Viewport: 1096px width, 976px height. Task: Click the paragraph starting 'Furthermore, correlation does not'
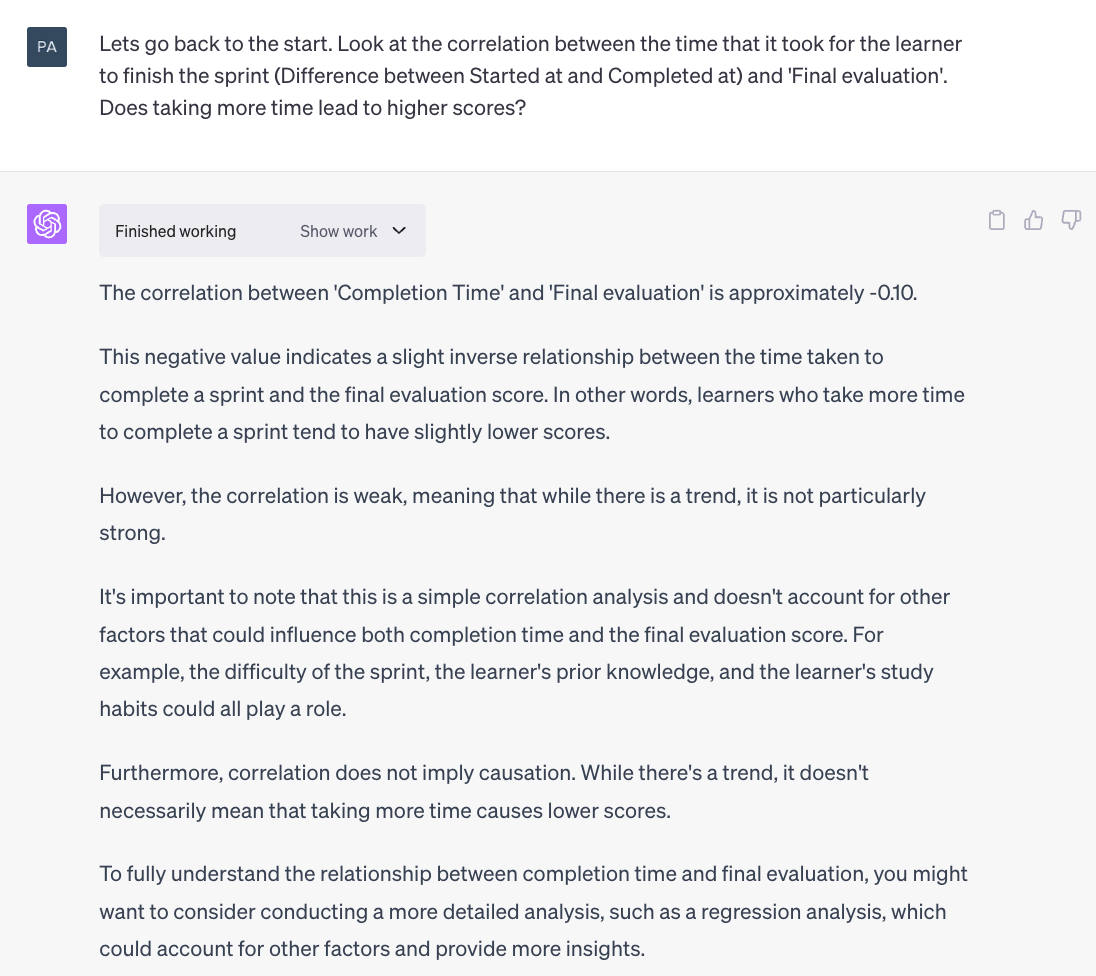coord(484,791)
